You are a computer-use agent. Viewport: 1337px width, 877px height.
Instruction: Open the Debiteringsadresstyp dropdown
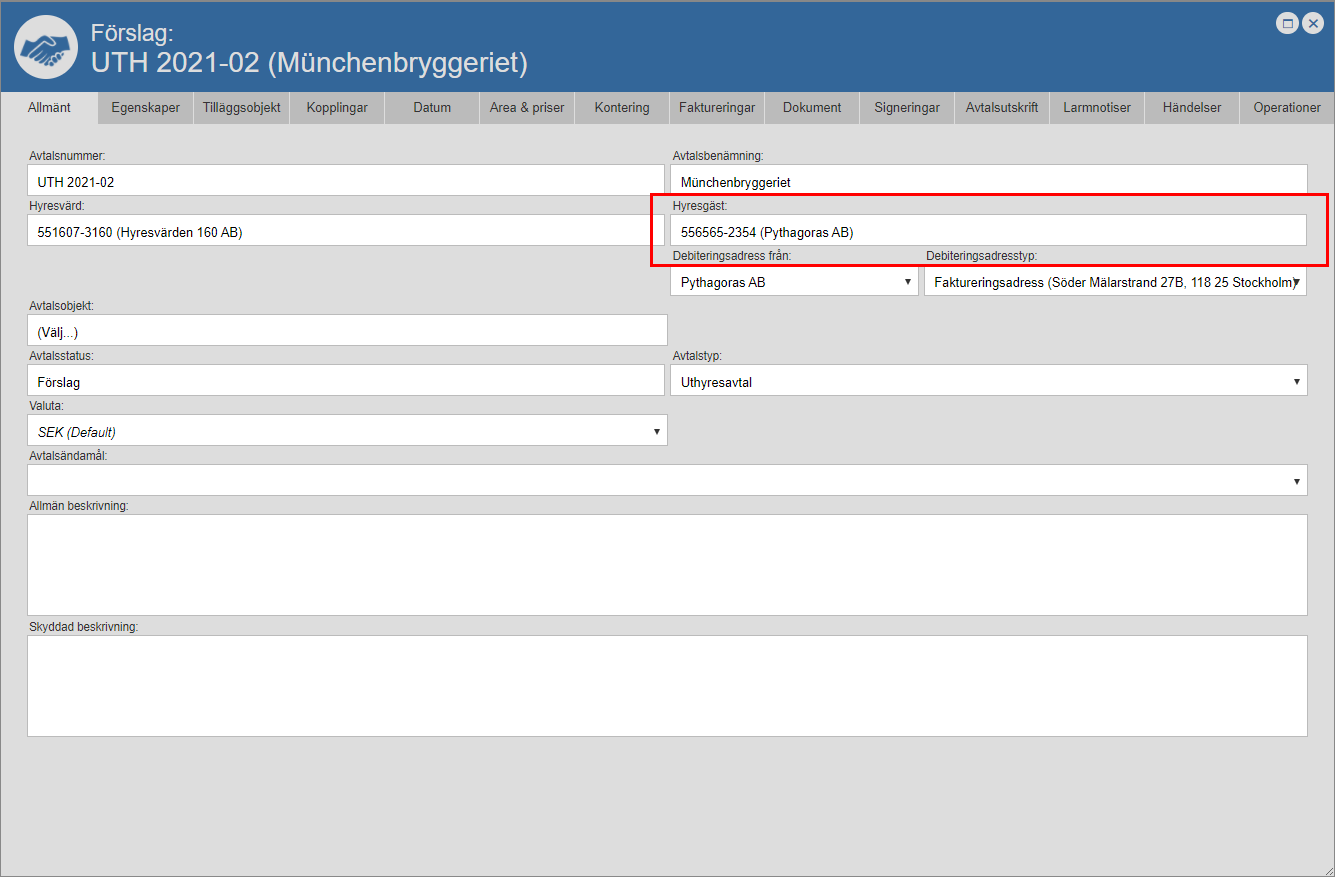1115,283
